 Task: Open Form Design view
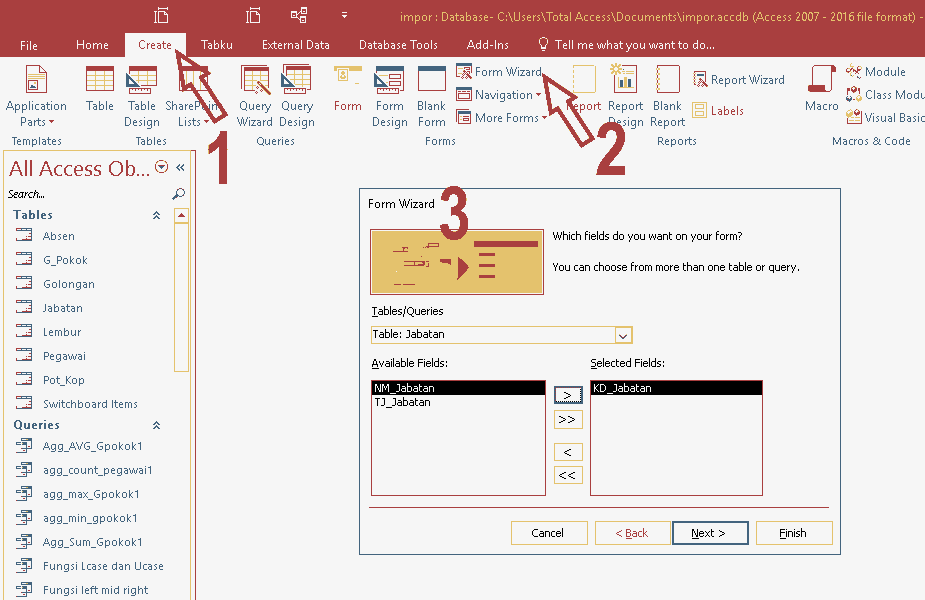coord(389,95)
